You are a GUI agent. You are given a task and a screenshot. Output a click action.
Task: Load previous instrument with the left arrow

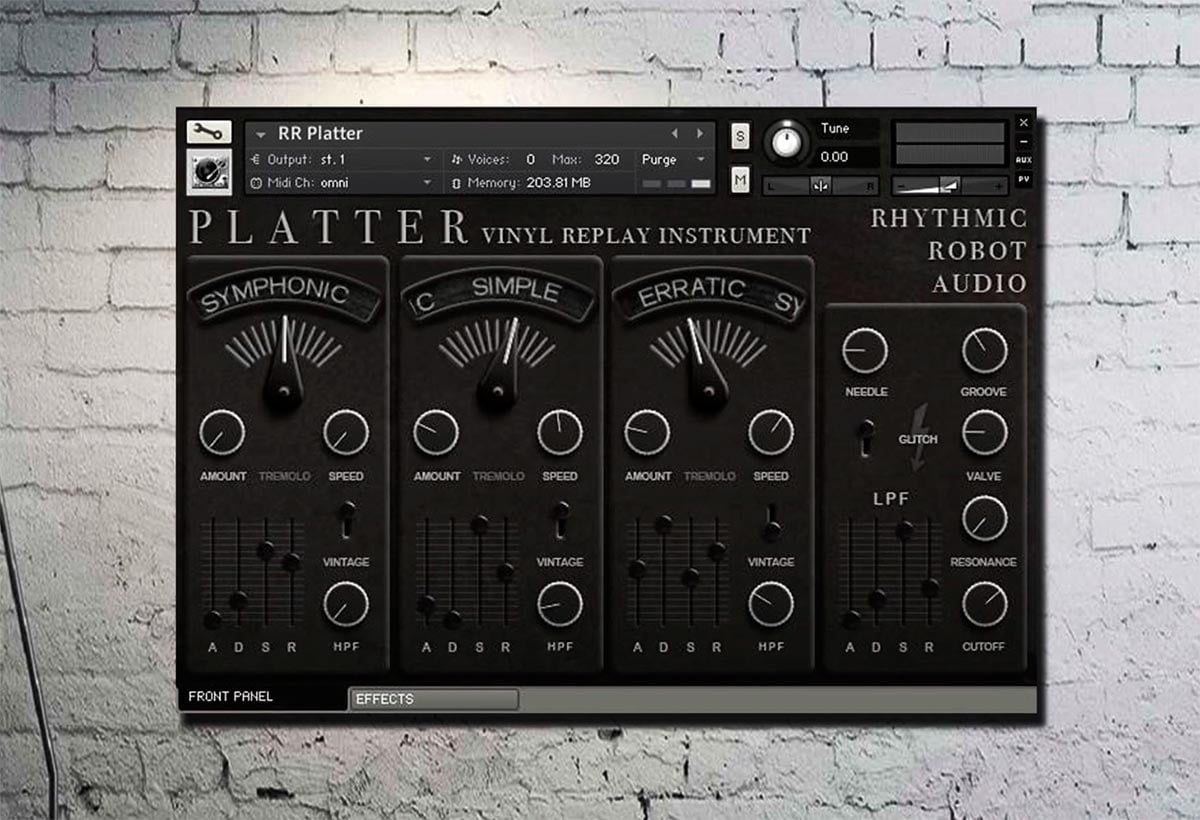pos(674,133)
